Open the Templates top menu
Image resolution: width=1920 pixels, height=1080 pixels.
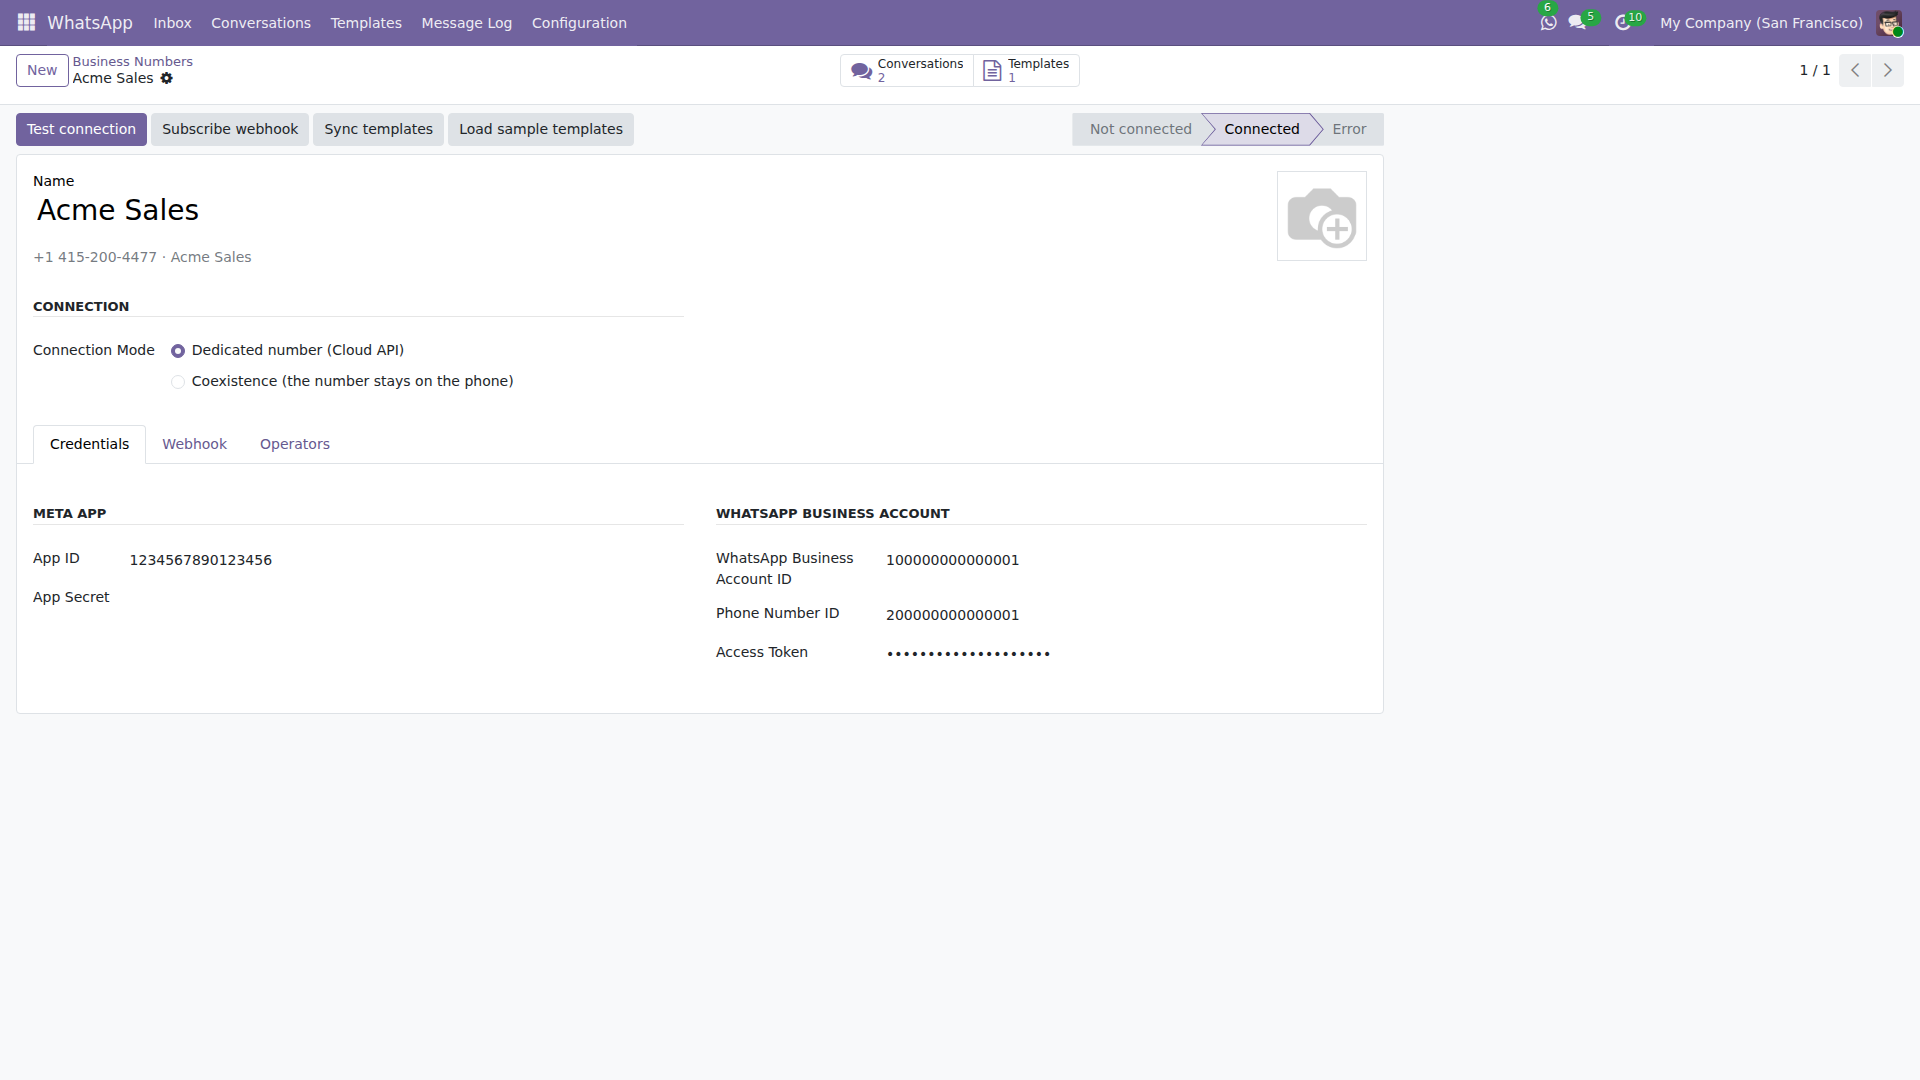pyautogui.click(x=366, y=23)
